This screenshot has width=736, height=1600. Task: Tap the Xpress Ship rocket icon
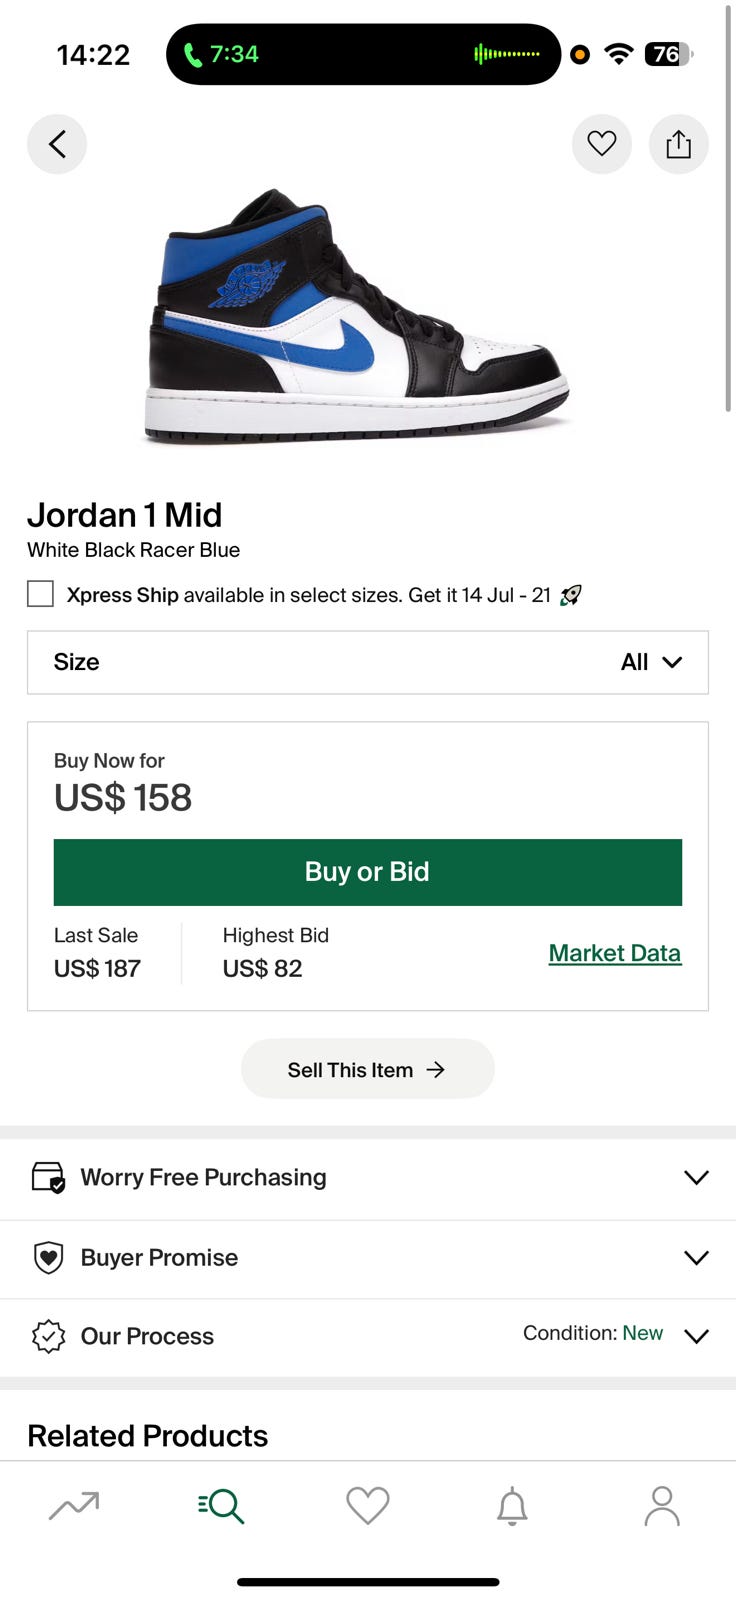[x=571, y=595]
